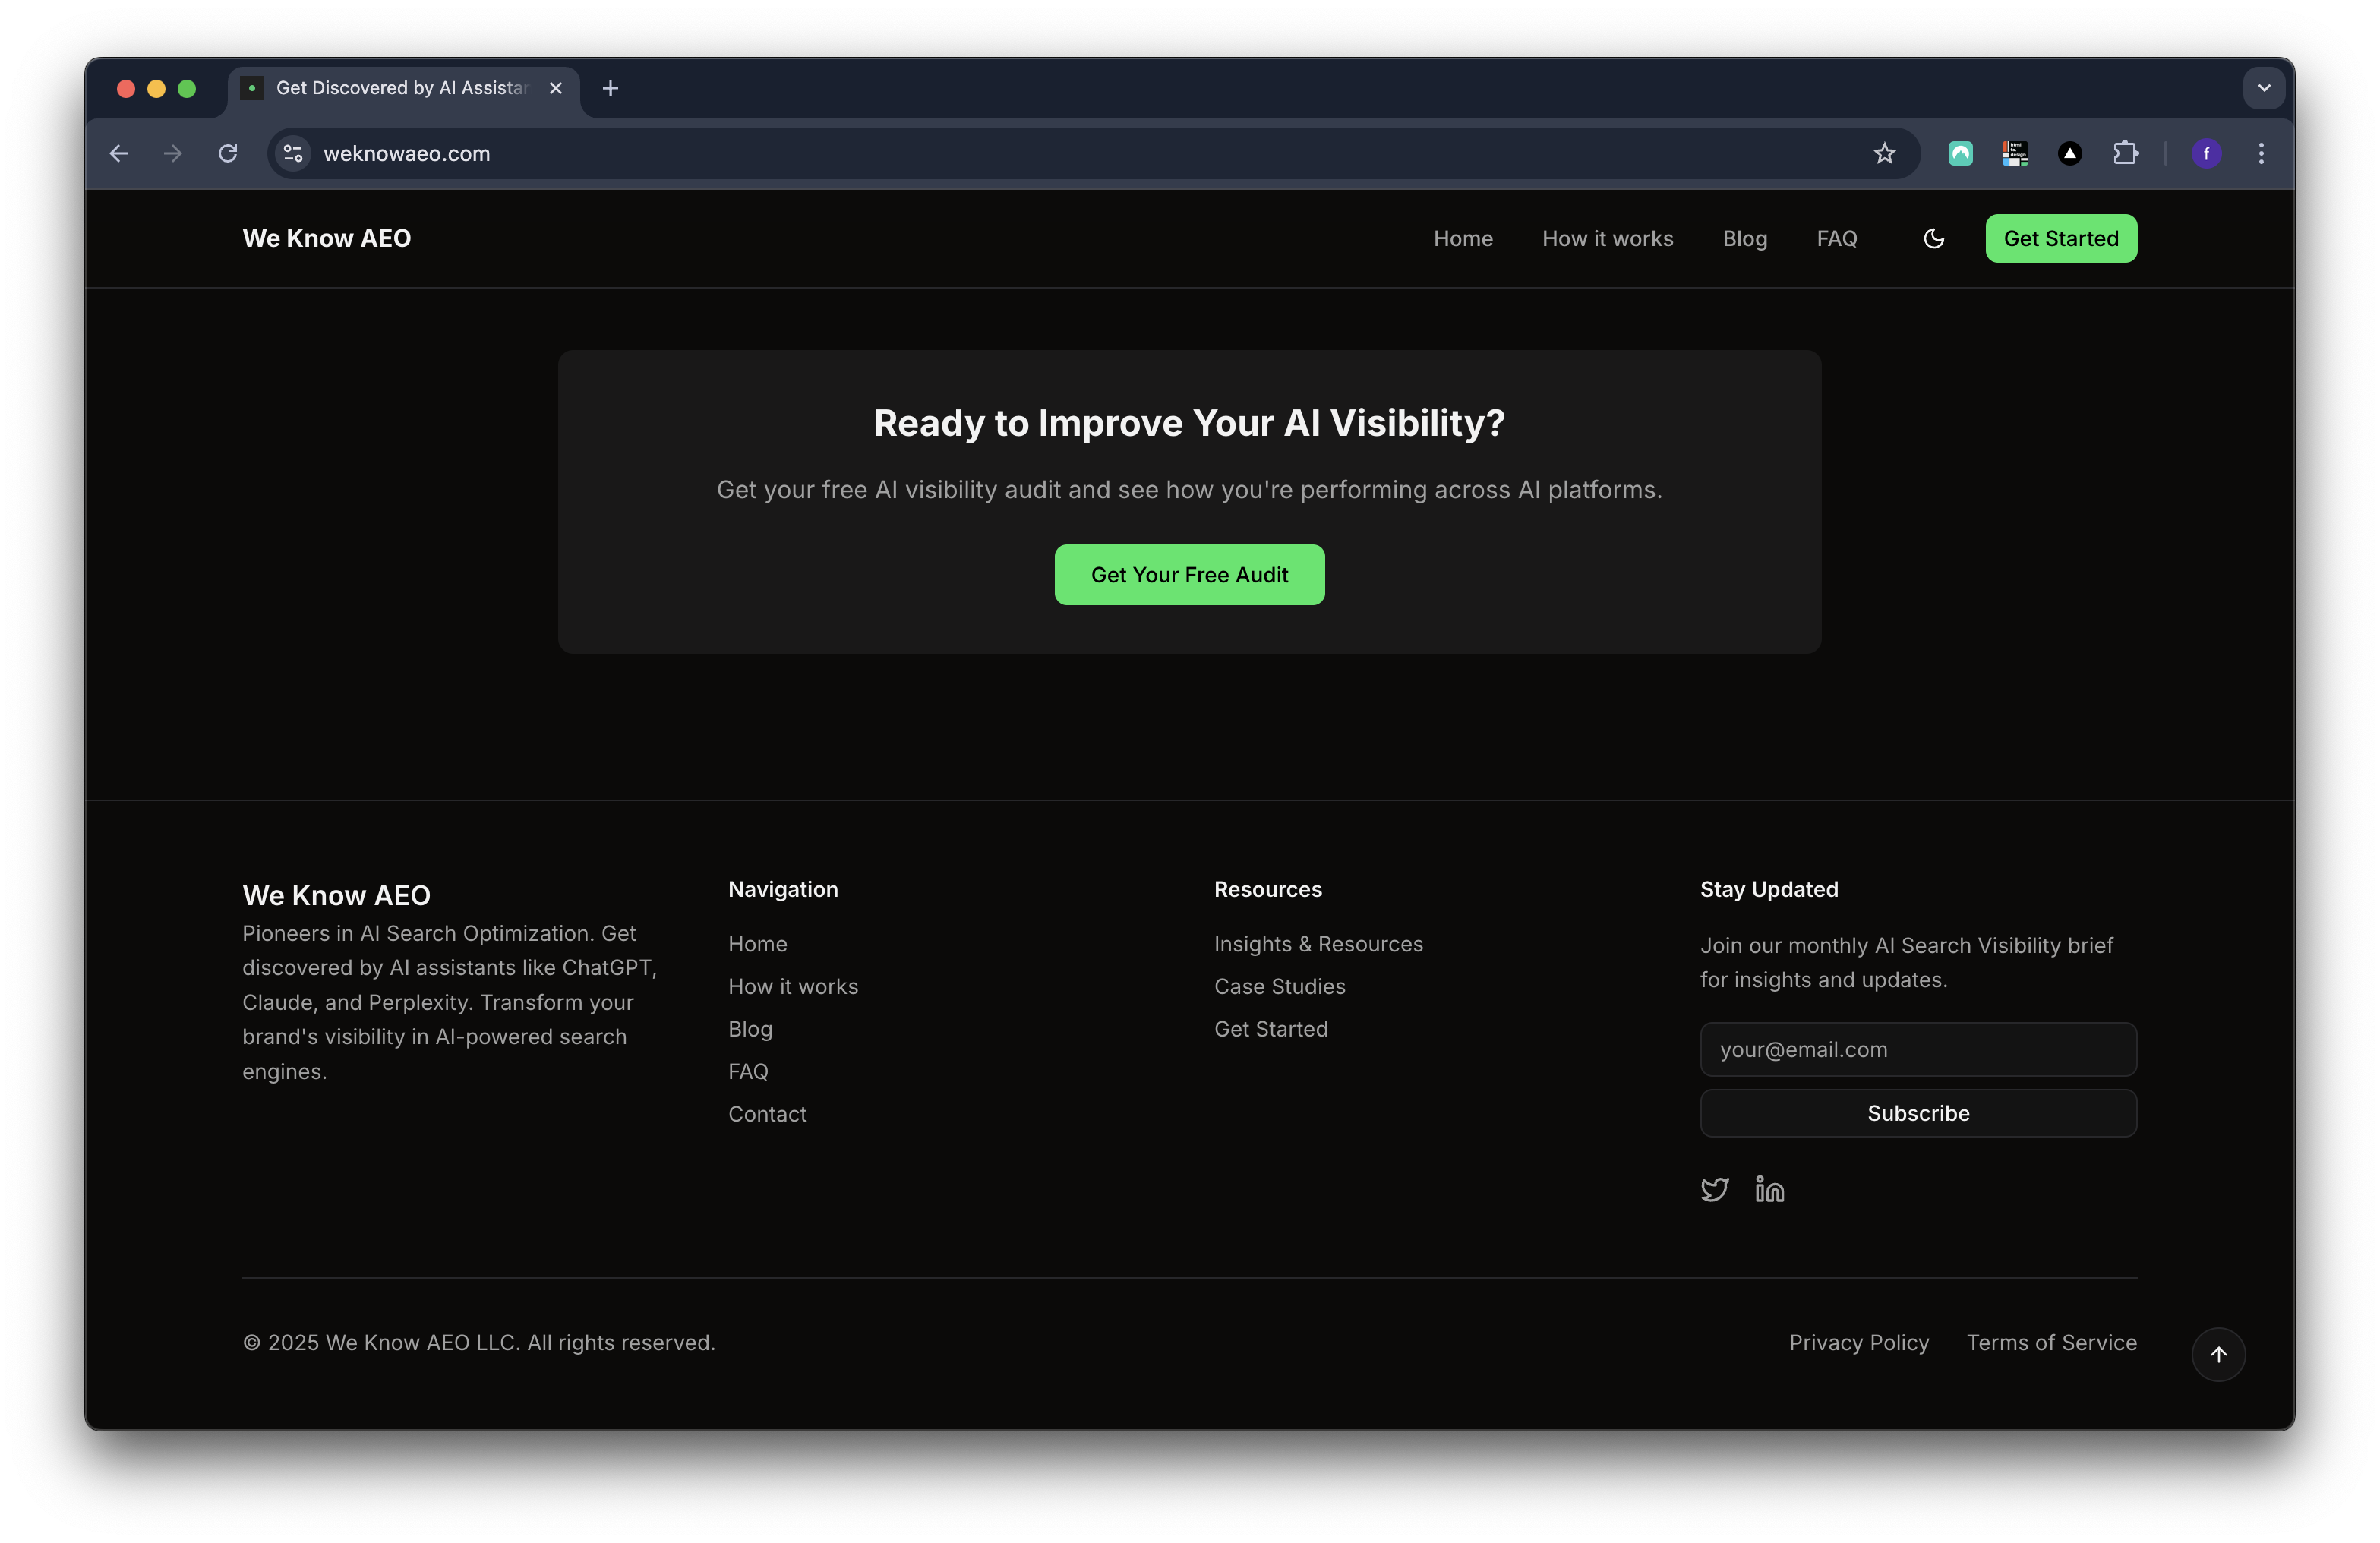The image size is (2380, 1543).
Task: Reload the page
Action: click(228, 153)
